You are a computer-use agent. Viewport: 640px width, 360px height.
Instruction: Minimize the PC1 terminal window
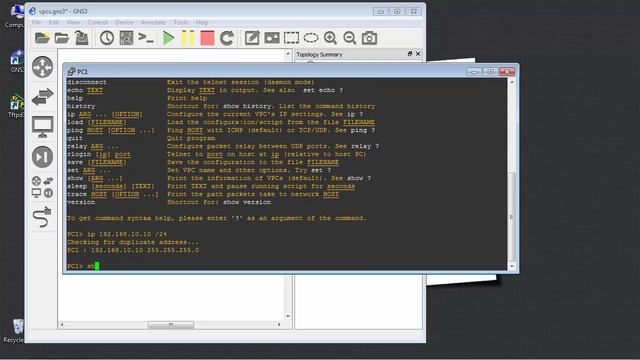coord(474,71)
